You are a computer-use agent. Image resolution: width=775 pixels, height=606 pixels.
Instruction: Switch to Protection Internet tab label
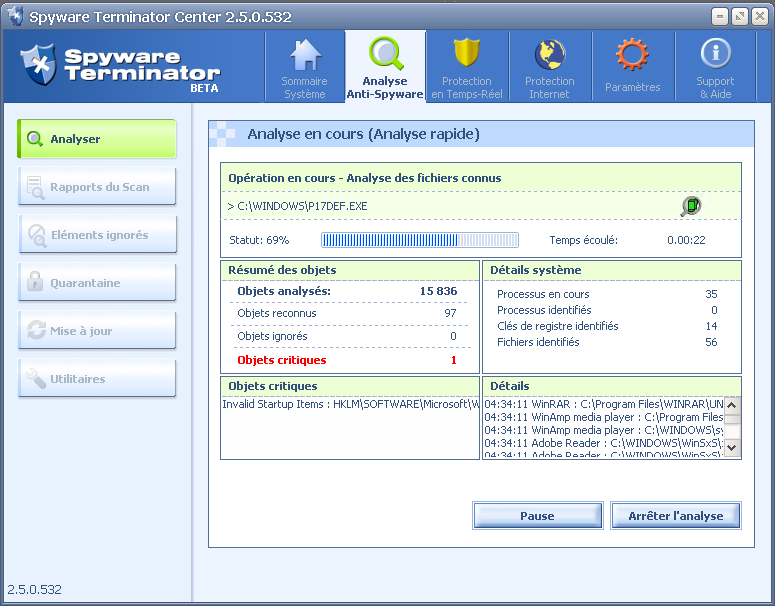point(550,87)
